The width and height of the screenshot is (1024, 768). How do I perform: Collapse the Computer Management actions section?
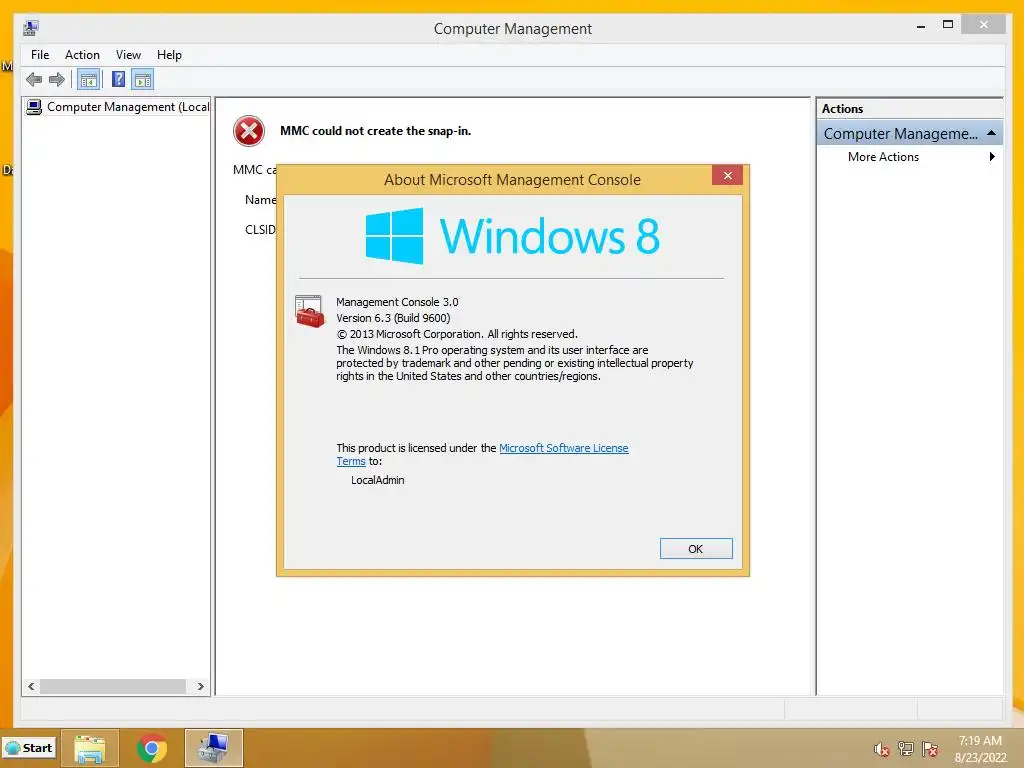coord(991,133)
